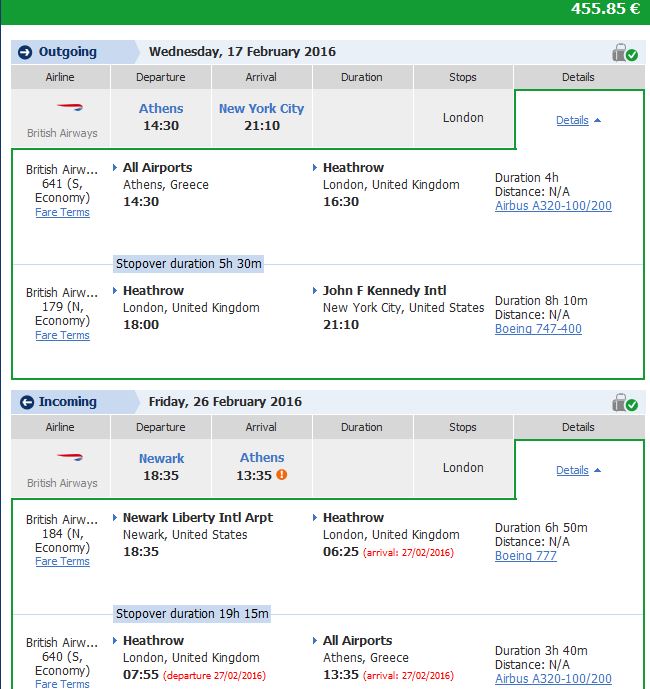Expand John F Kennedy Intl airport triangle
The image size is (650, 689).
[x=315, y=290]
